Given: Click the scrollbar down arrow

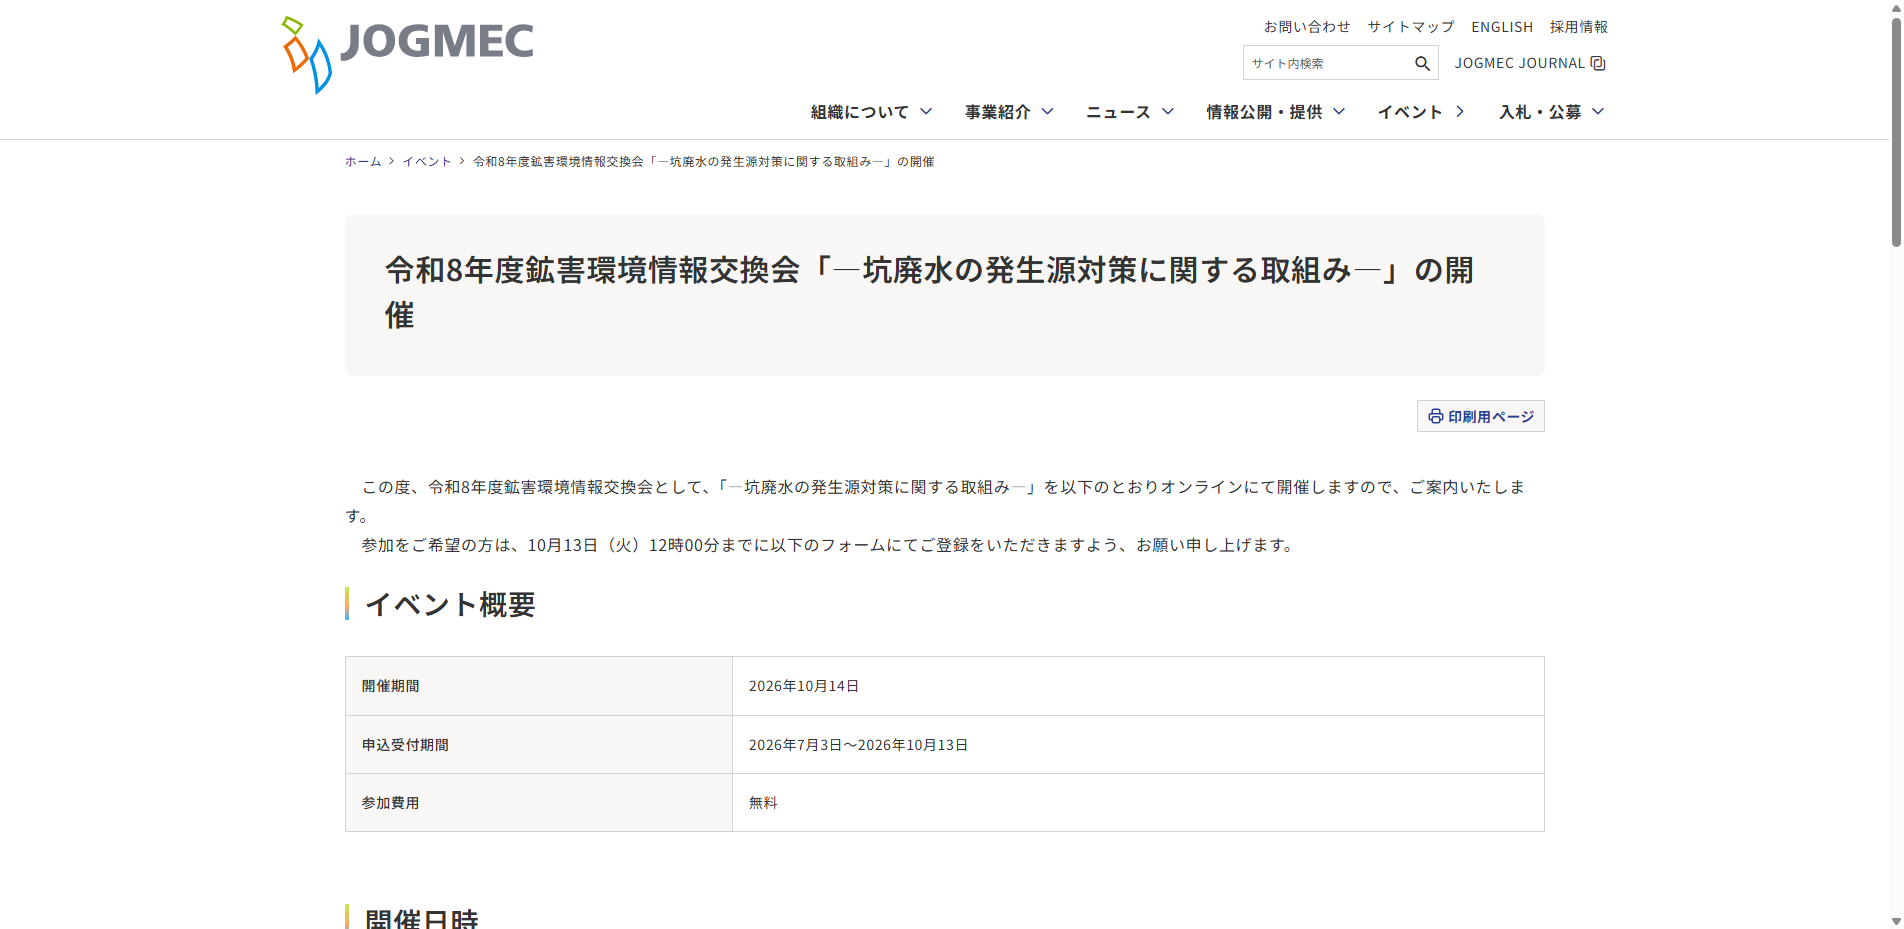Looking at the screenshot, I should click(x=1895, y=921).
